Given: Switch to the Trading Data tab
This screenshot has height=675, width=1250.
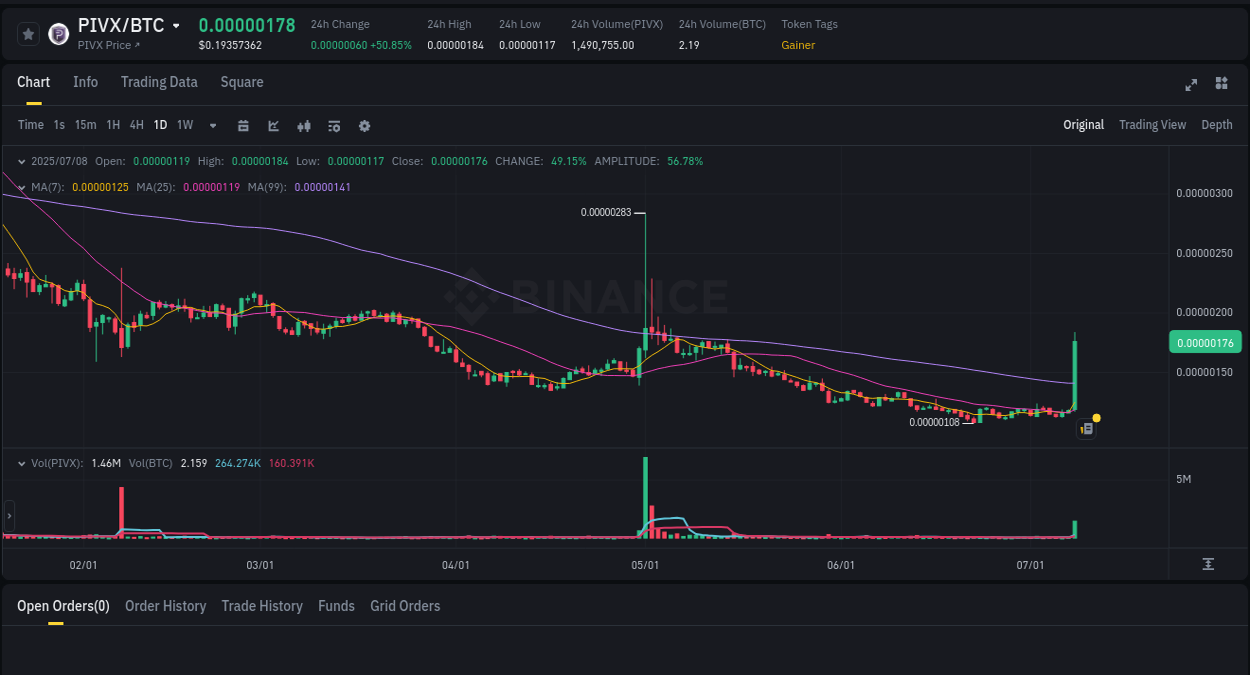Looking at the screenshot, I should 159,82.
